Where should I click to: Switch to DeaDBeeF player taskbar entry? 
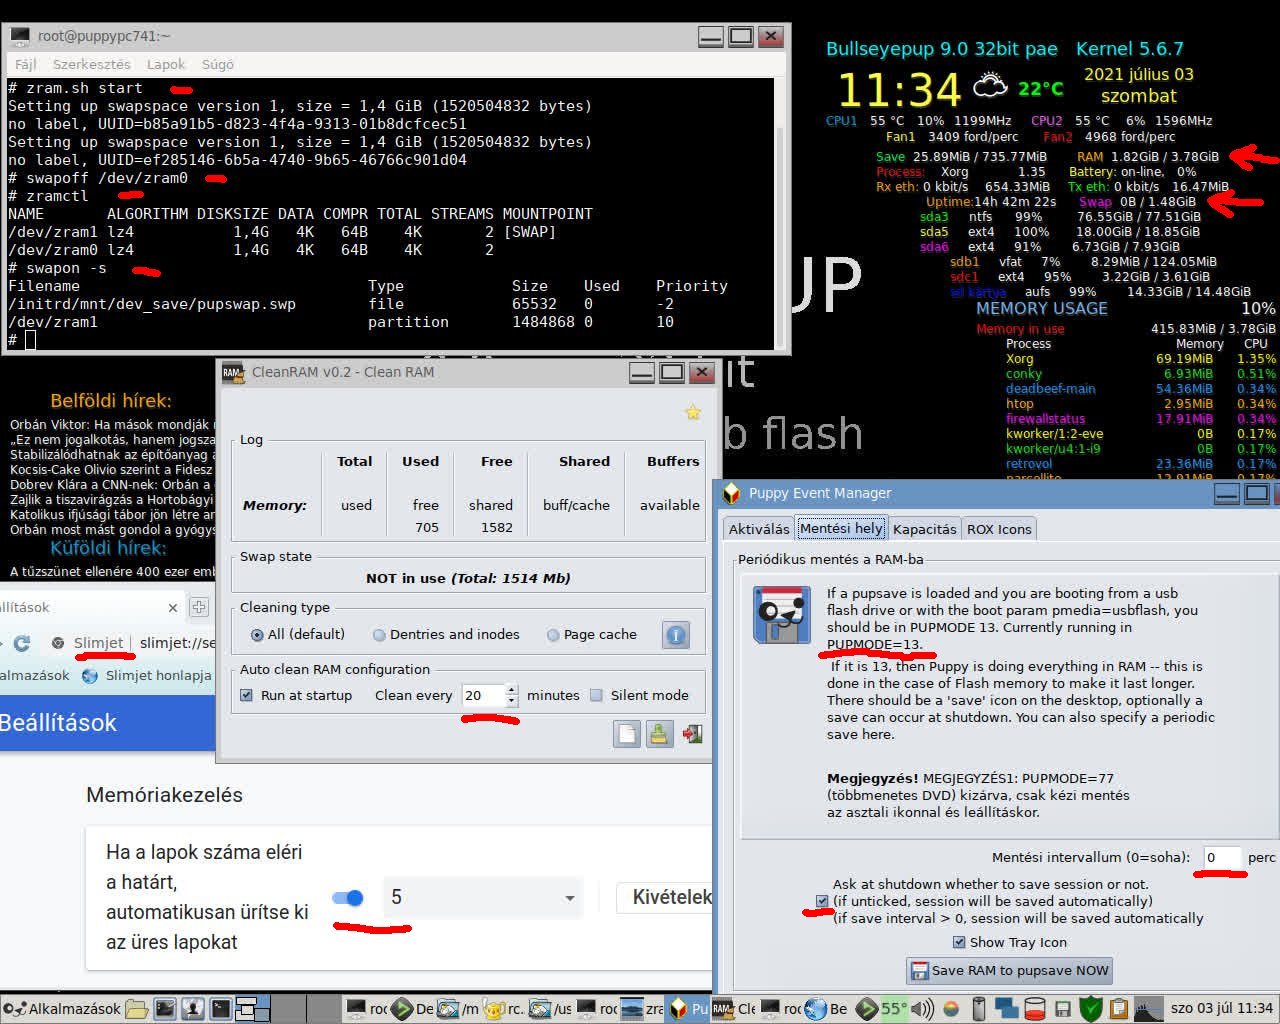[412, 1009]
